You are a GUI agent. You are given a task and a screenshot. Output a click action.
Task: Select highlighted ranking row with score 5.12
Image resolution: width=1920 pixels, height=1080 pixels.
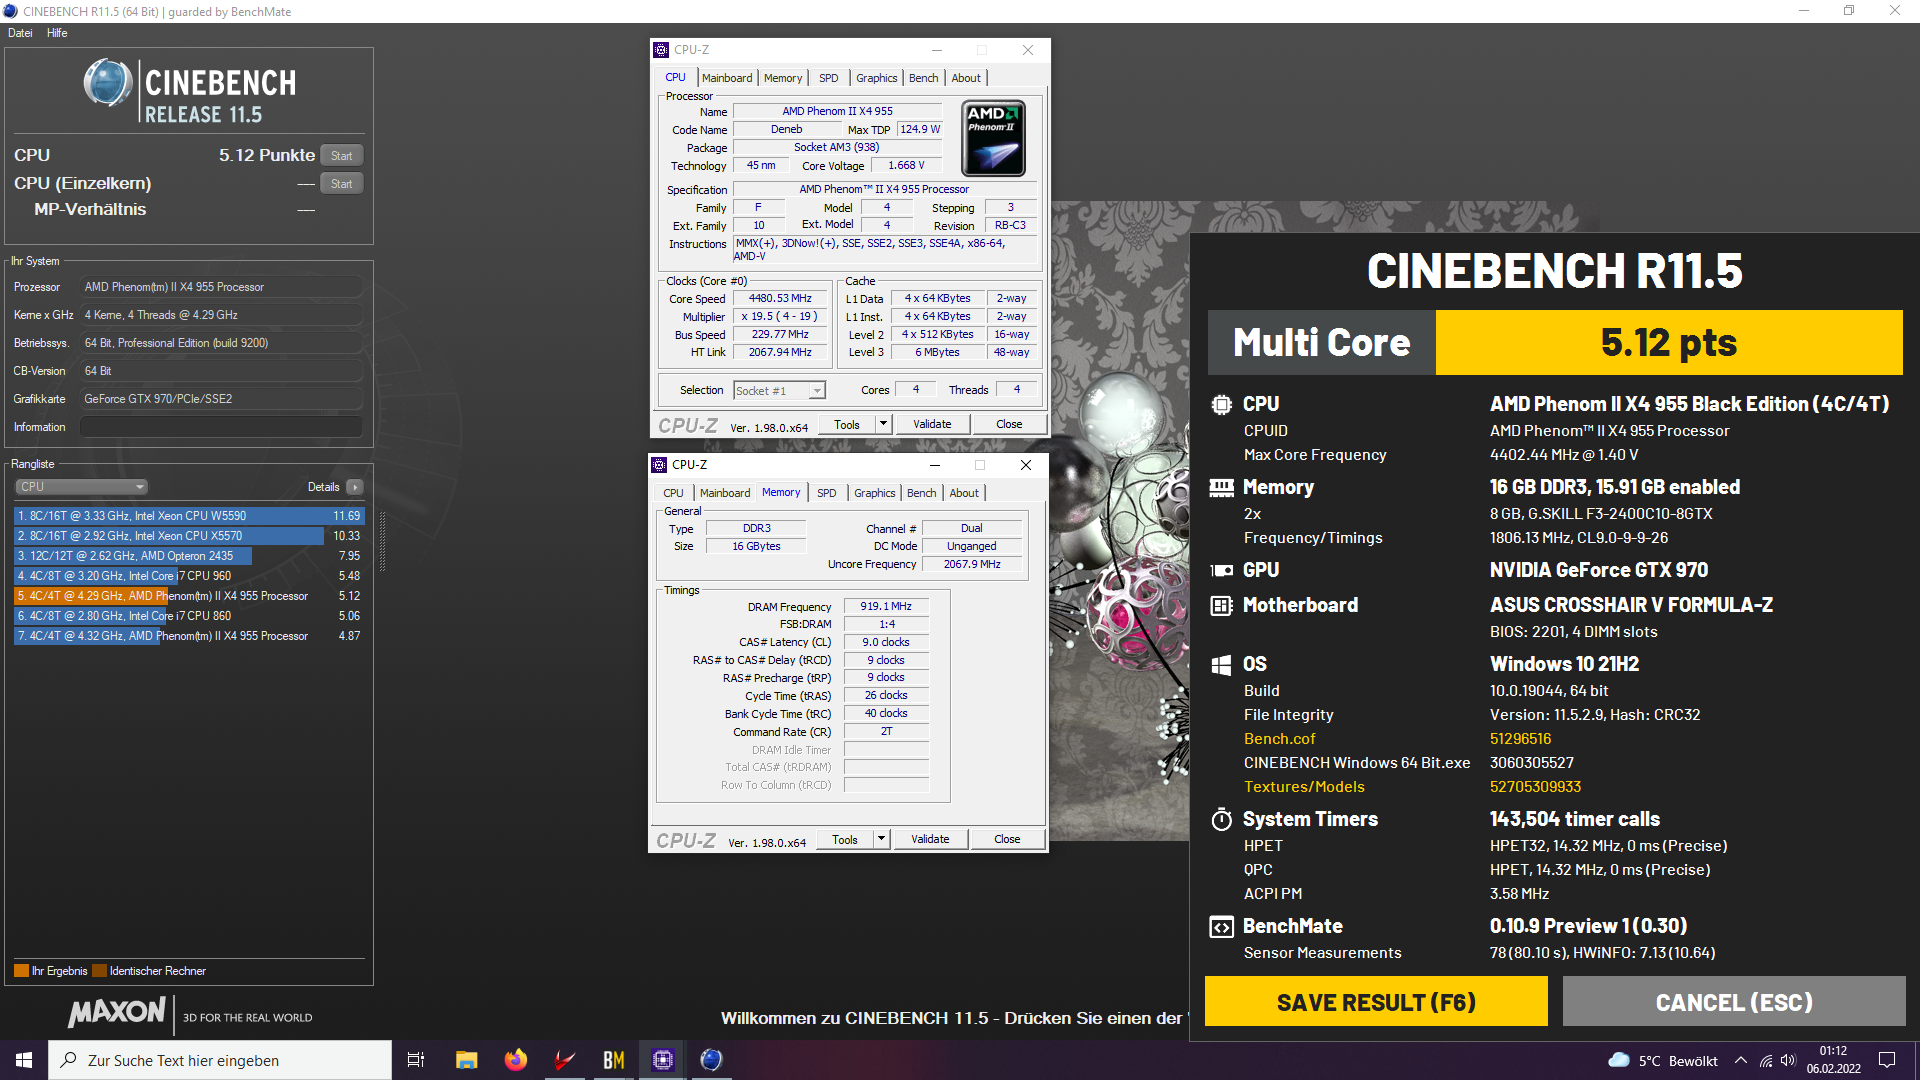point(189,596)
